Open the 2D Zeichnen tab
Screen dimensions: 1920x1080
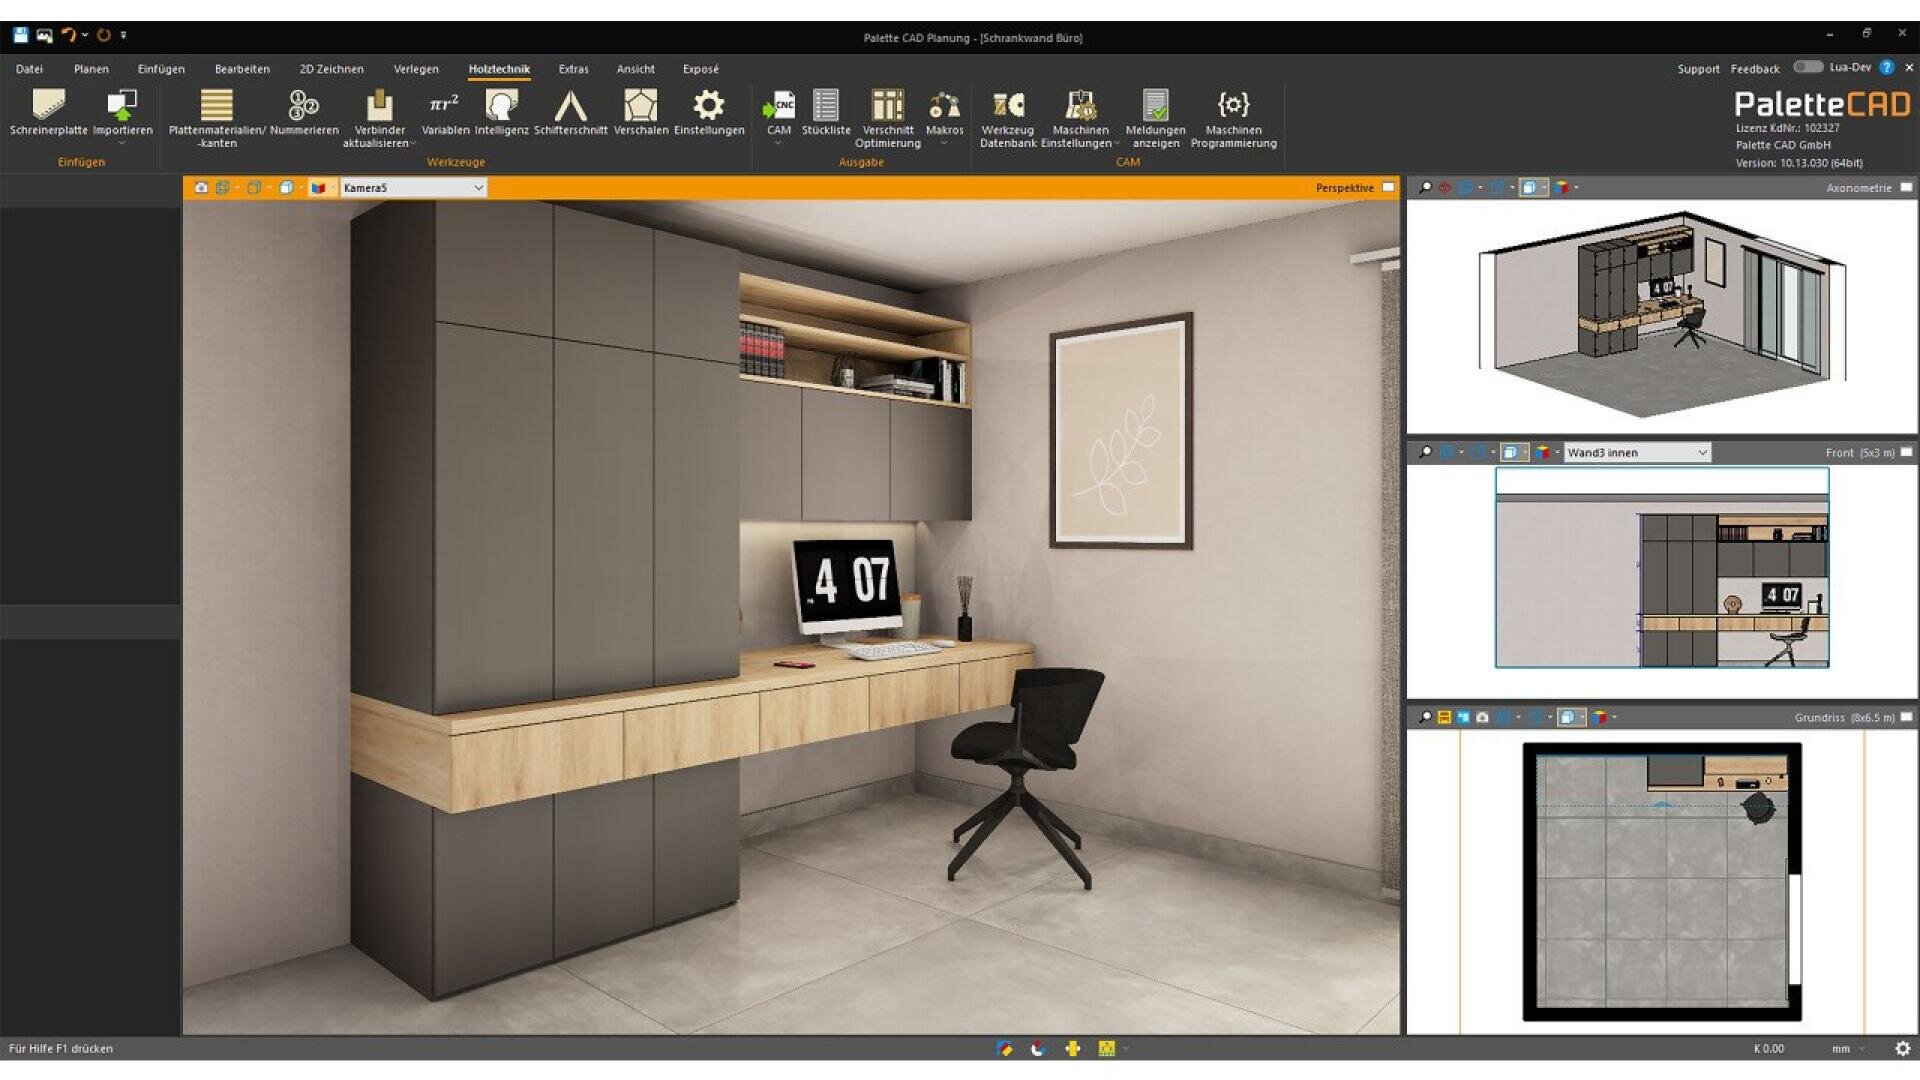331,69
